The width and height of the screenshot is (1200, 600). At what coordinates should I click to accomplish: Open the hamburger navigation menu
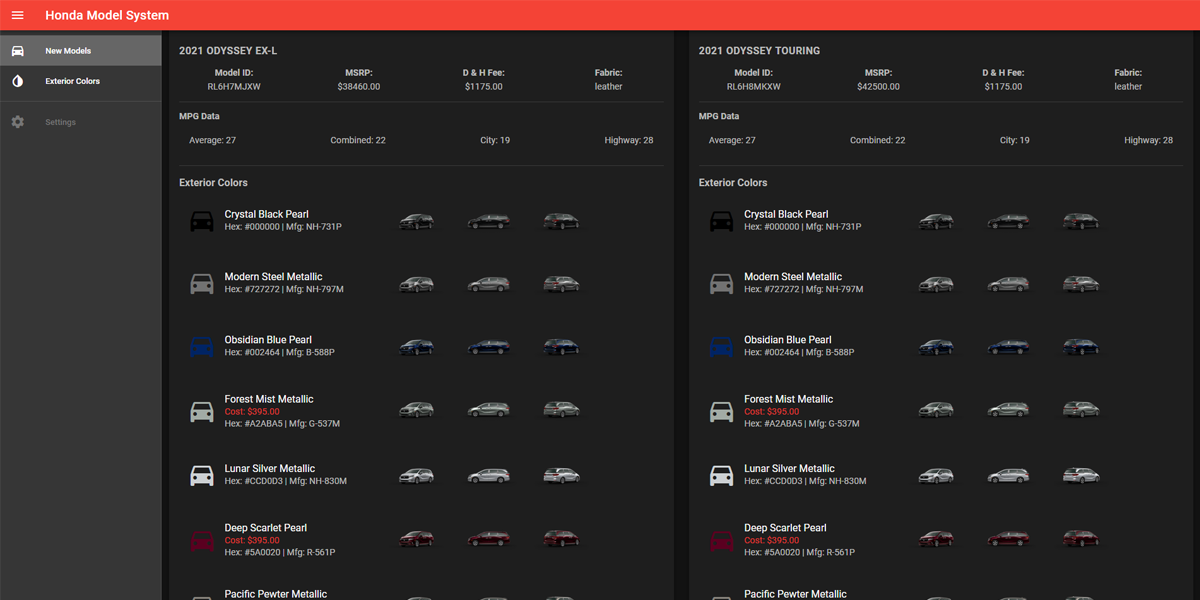(17, 15)
